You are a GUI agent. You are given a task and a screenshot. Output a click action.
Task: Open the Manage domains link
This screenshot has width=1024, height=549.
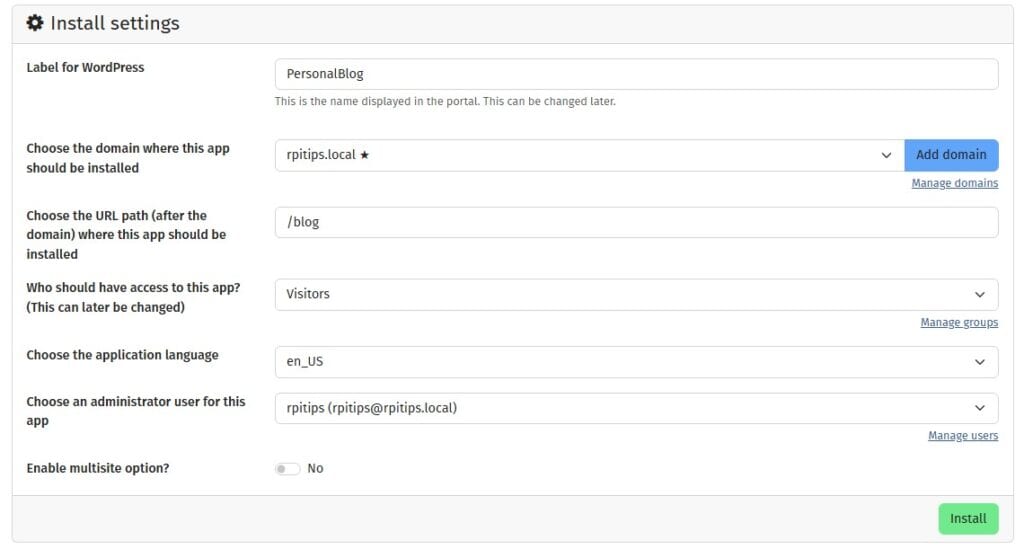click(955, 183)
